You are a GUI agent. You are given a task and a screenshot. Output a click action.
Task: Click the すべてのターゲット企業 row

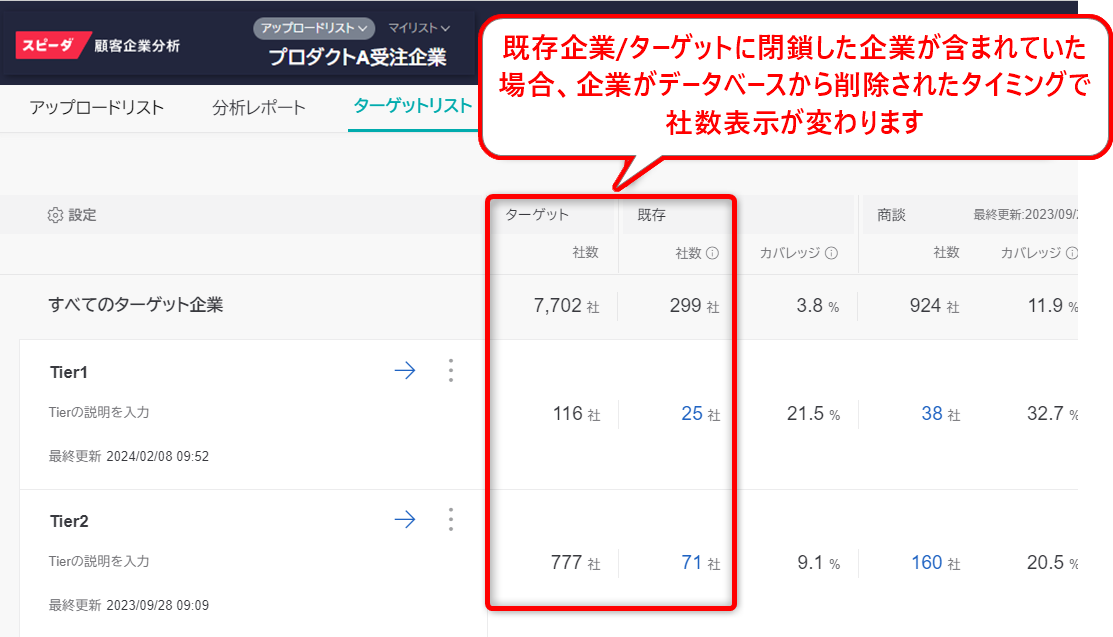[x=136, y=305]
